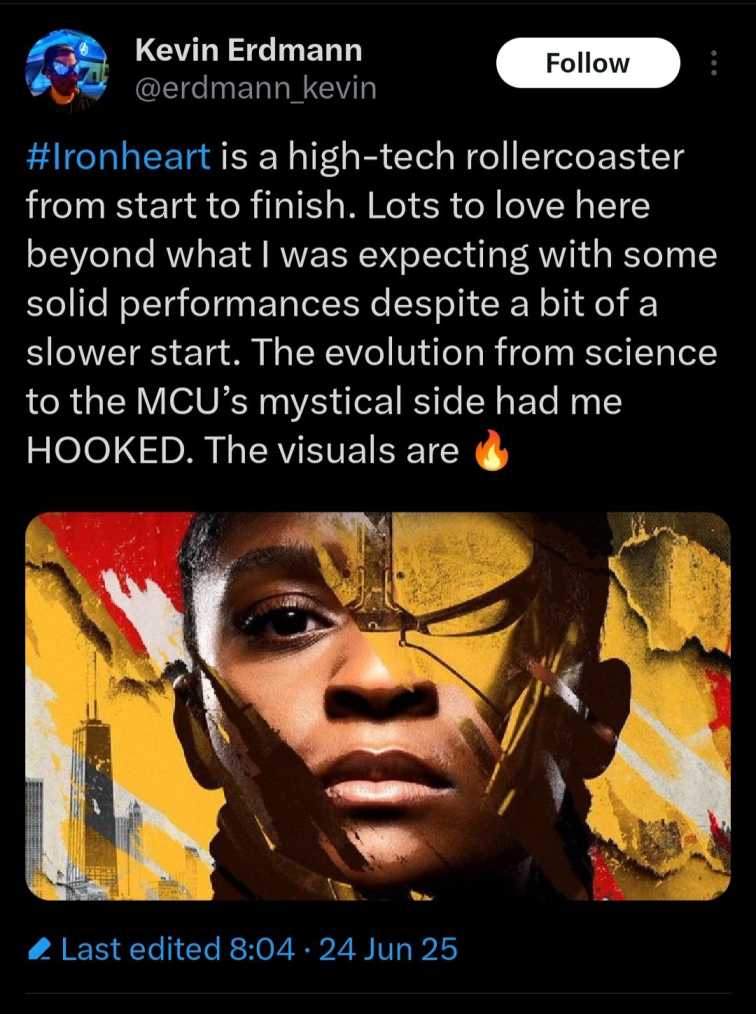Open the #Ironheart hashtag
Image resolution: width=756 pixels, height=1014 pixels.
pos(118,157)
